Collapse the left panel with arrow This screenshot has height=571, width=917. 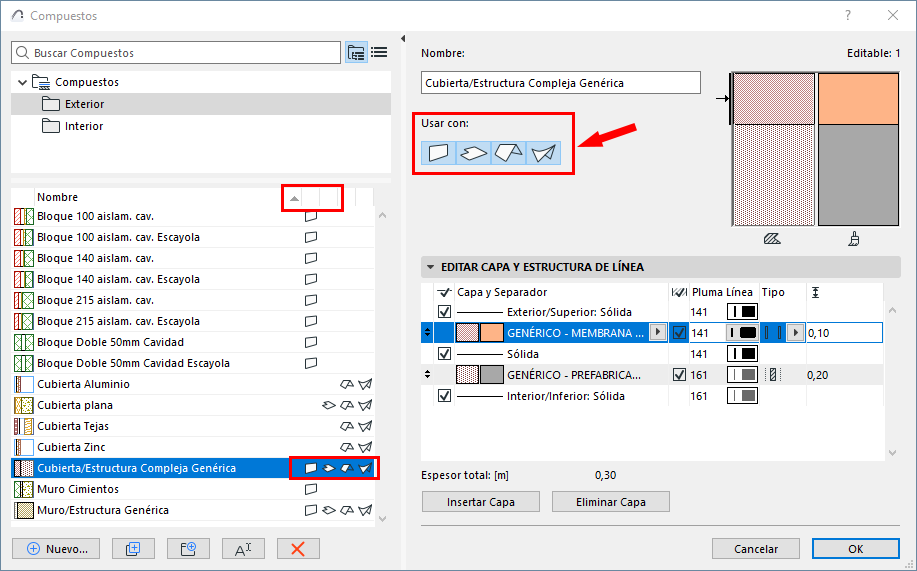coord(403,39)
